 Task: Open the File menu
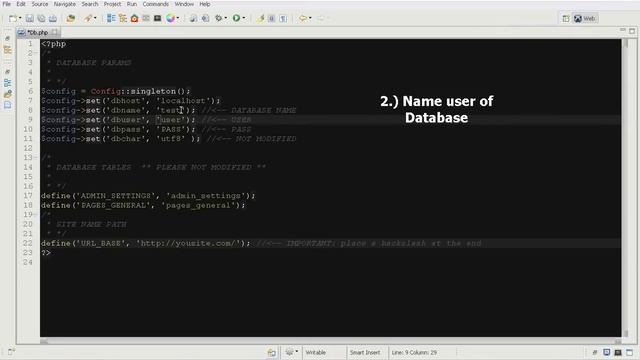pos(7,4)
